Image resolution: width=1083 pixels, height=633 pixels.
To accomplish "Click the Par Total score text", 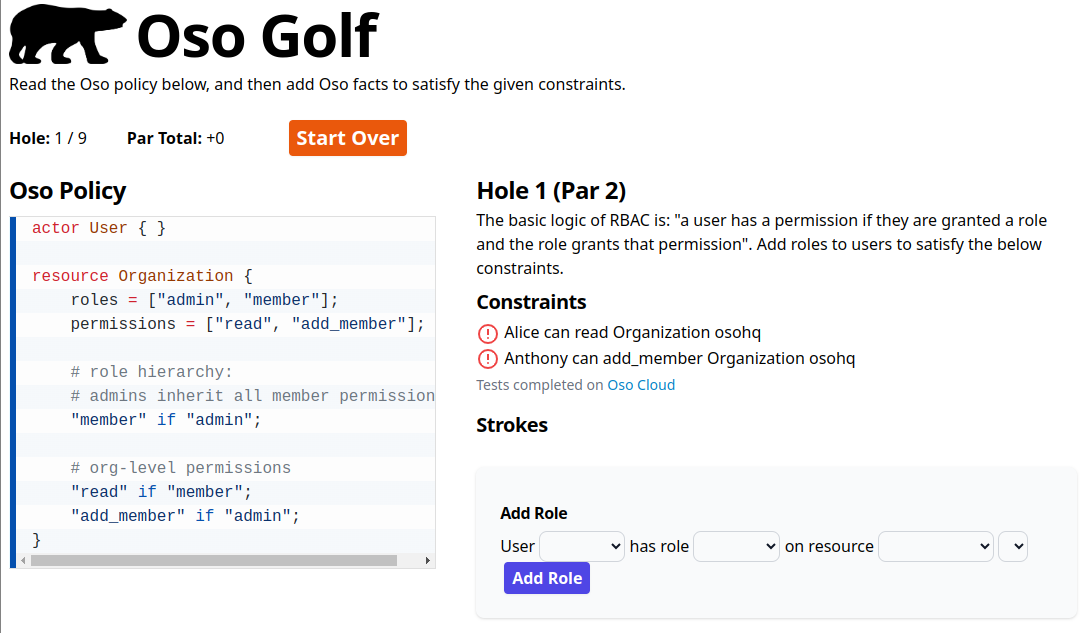I will [175, 138].
